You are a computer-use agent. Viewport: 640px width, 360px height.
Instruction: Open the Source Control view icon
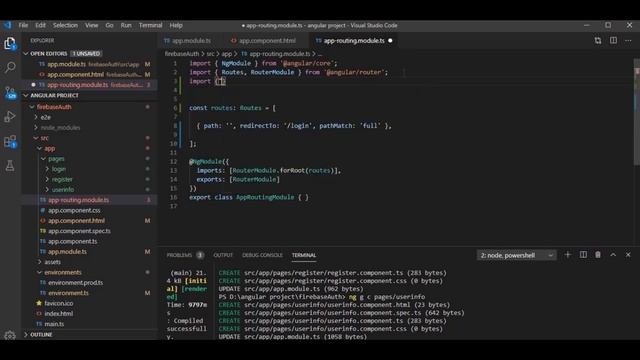[x=10, y=93]
